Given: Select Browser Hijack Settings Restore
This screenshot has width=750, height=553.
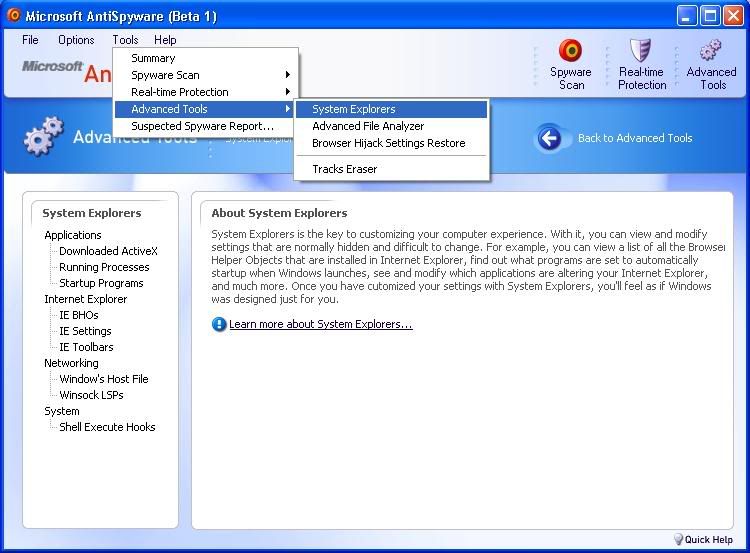Looking at the screenshot, I should (391, 143).
